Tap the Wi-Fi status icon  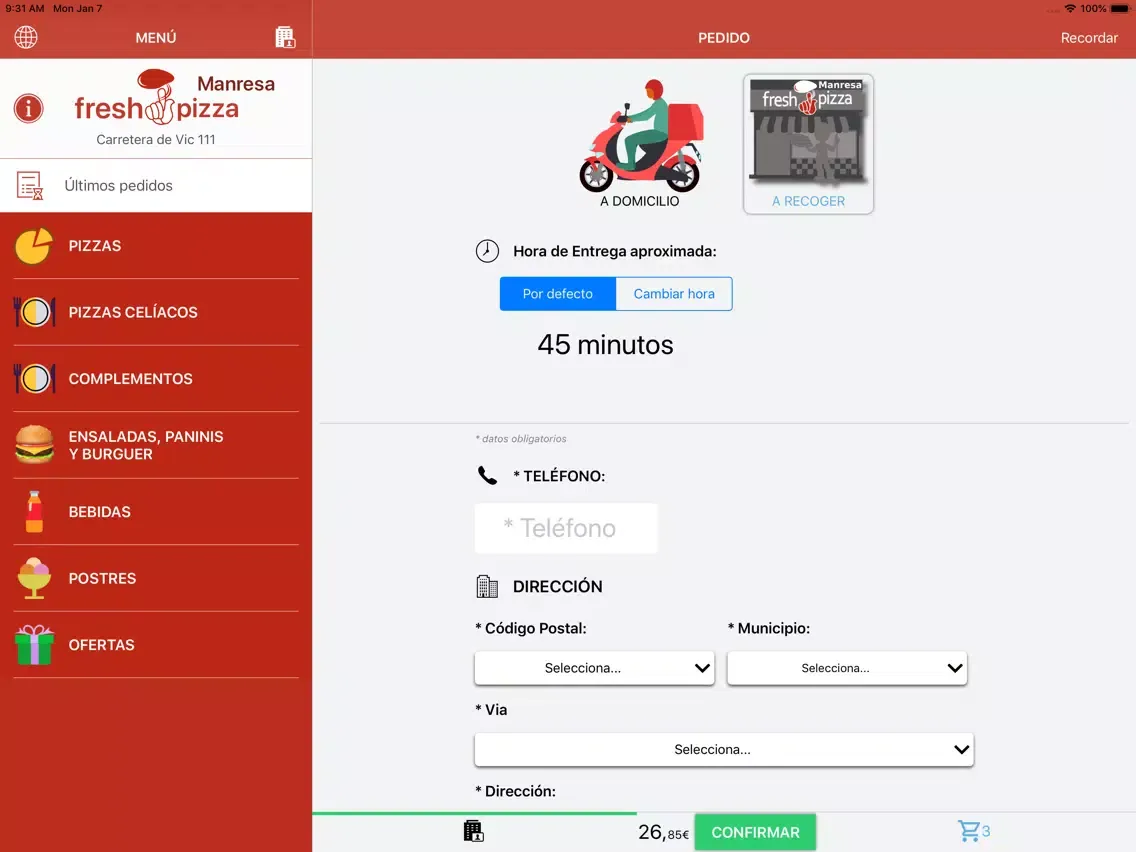pos(1069,9)
